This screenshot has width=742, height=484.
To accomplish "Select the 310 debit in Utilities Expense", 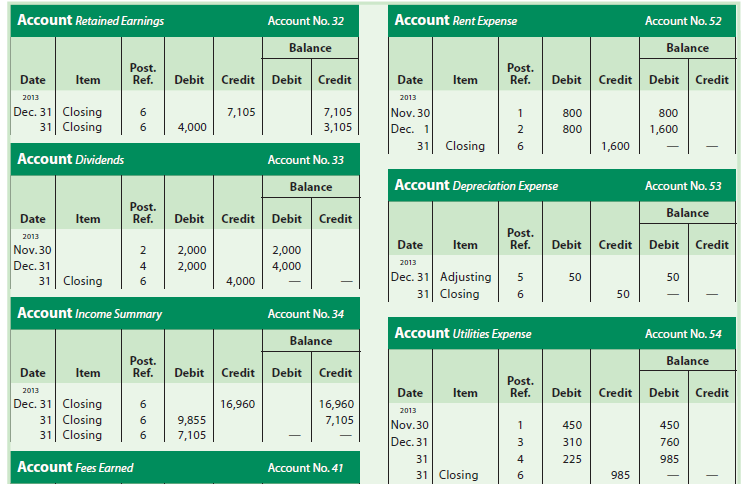I will pos(572,441).
